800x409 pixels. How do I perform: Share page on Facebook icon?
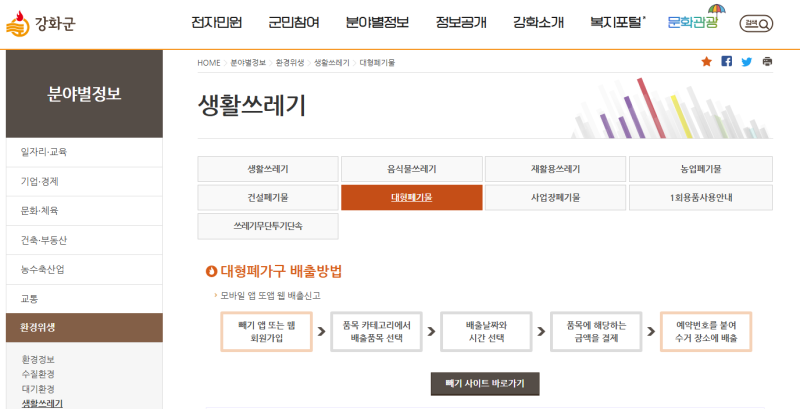(x=727, y=61)
